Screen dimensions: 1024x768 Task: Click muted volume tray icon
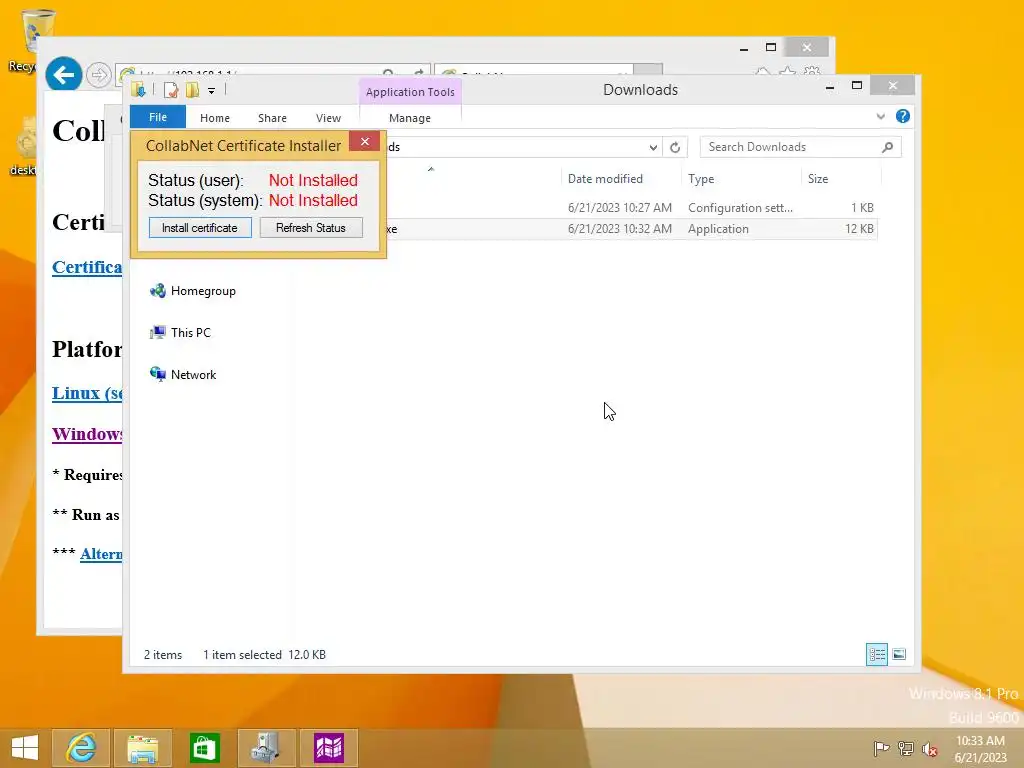tap(930, 749)
